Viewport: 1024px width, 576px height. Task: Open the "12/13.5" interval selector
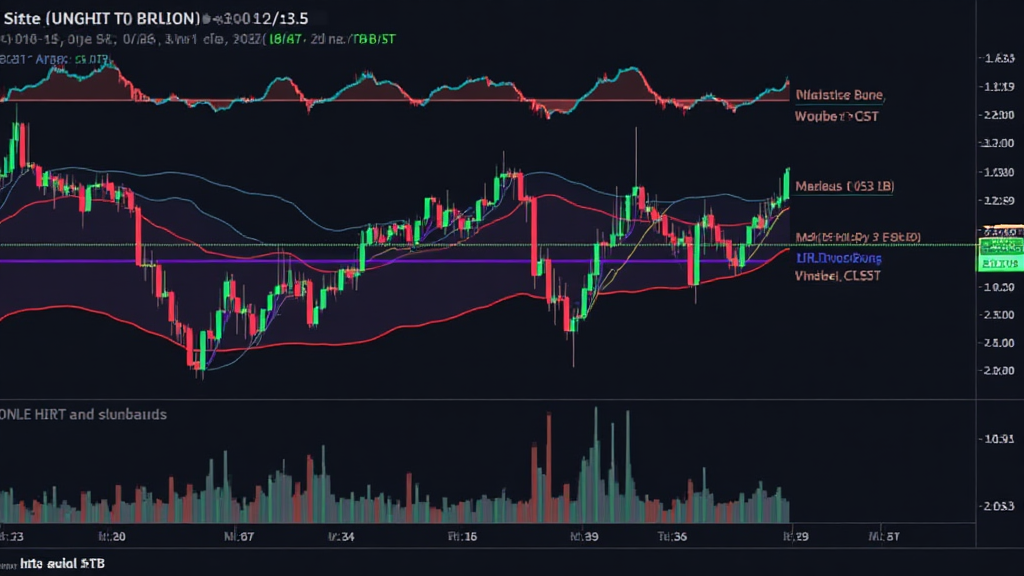pos(282,18)
